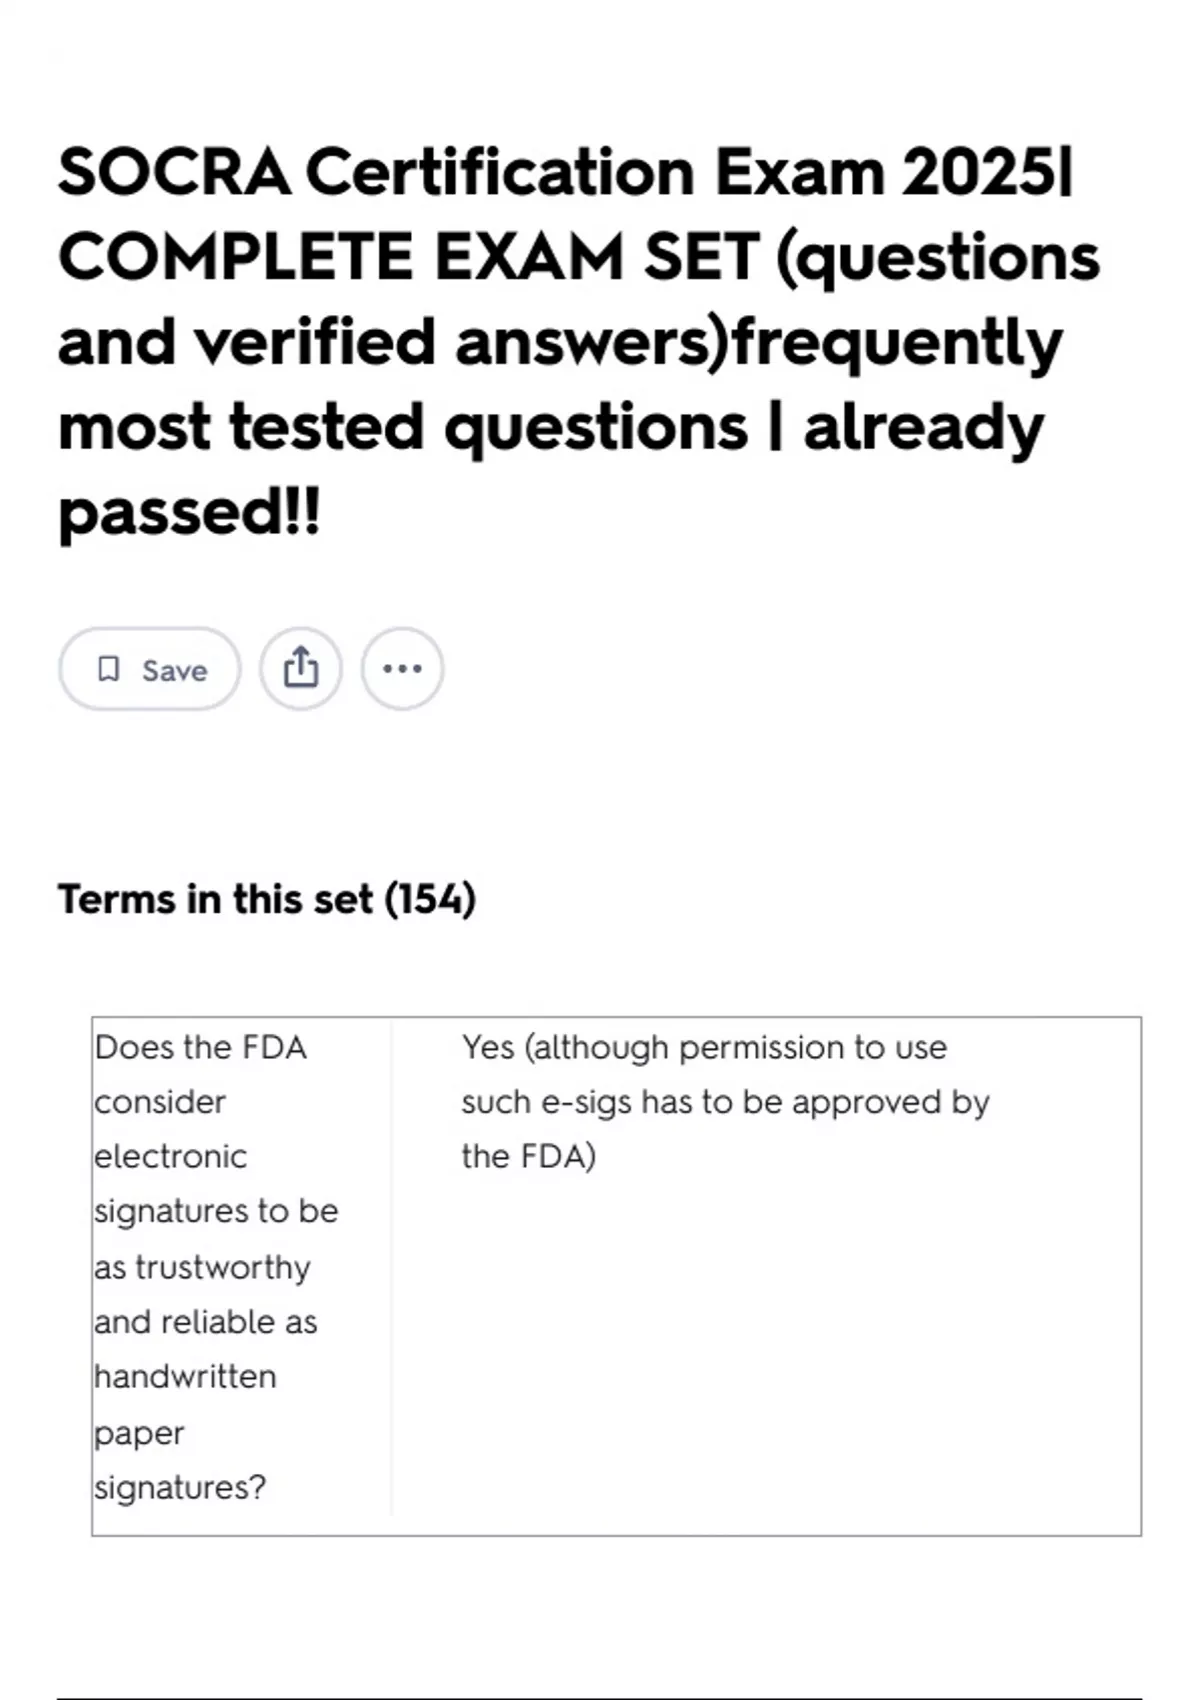Click the Save button

click(x=150, y=669)
